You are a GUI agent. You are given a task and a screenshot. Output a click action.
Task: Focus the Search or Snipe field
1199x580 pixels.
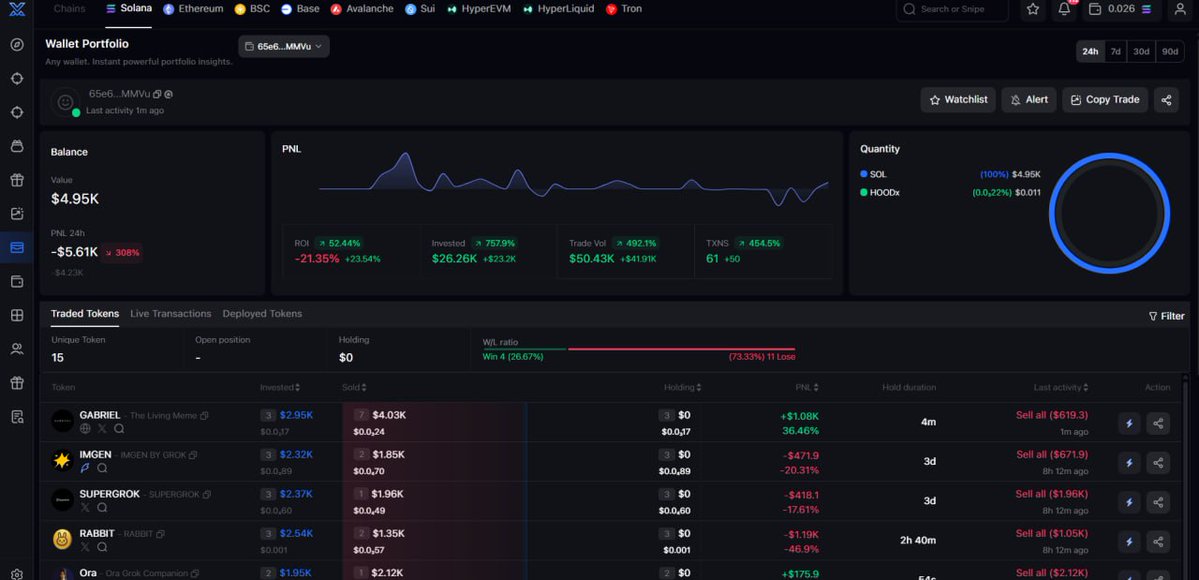tap(952, 9)
